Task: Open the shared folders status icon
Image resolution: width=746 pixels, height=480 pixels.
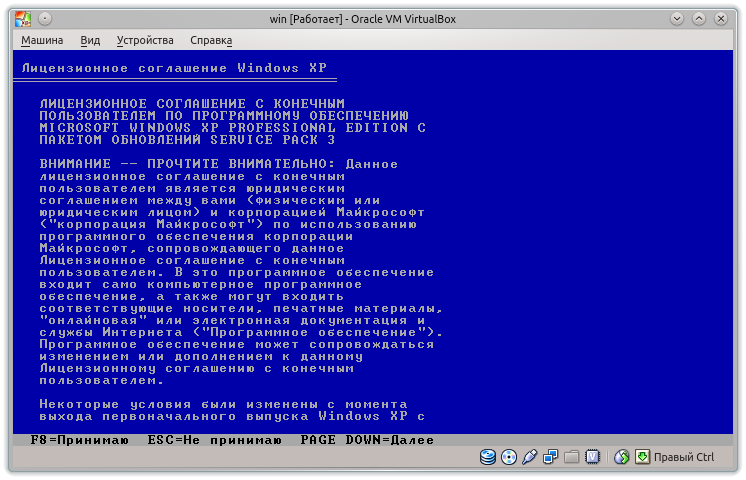Action: [x=571, y=457]
